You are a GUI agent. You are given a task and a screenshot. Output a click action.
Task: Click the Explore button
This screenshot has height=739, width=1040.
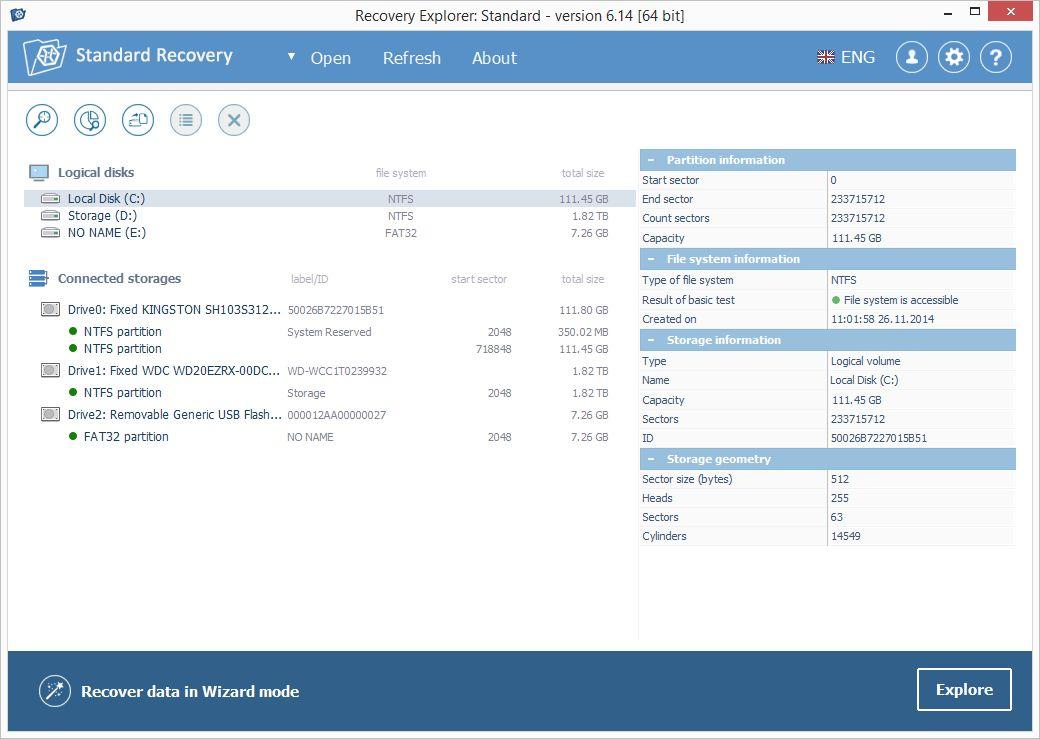(x=964, y=690)
